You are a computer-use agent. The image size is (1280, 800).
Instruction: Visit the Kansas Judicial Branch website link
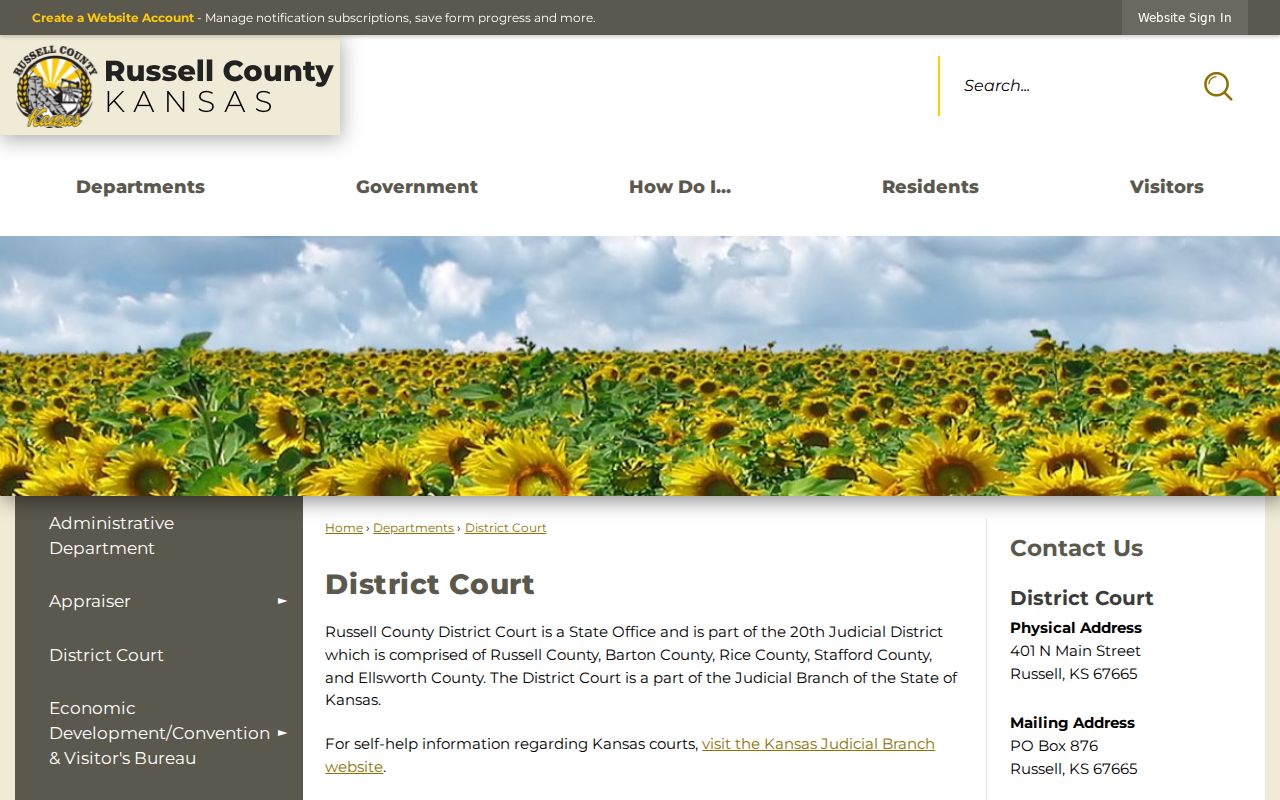pos(630,755)
